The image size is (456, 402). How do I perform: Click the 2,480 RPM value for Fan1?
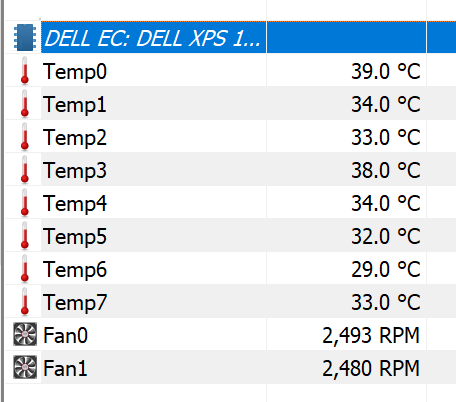point(371,368)
